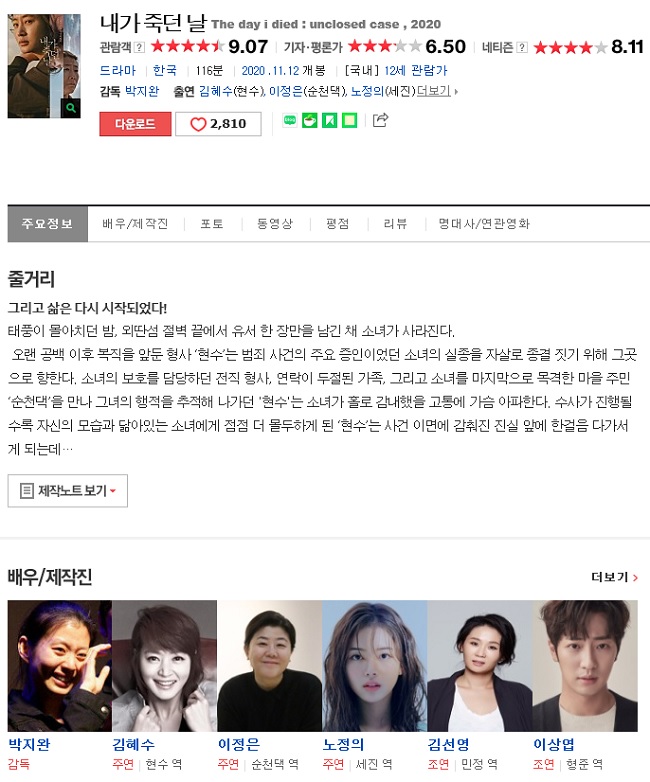Open the 평점 tab
The height and width of the screenshot is (782, 650).
(x=338, y=224)
